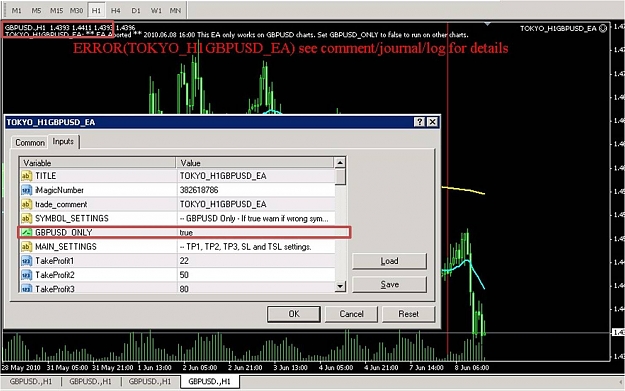Edit TakeProfit2 value 50
625x391 pixels.
pyautogui.click(x=256, y=275)
